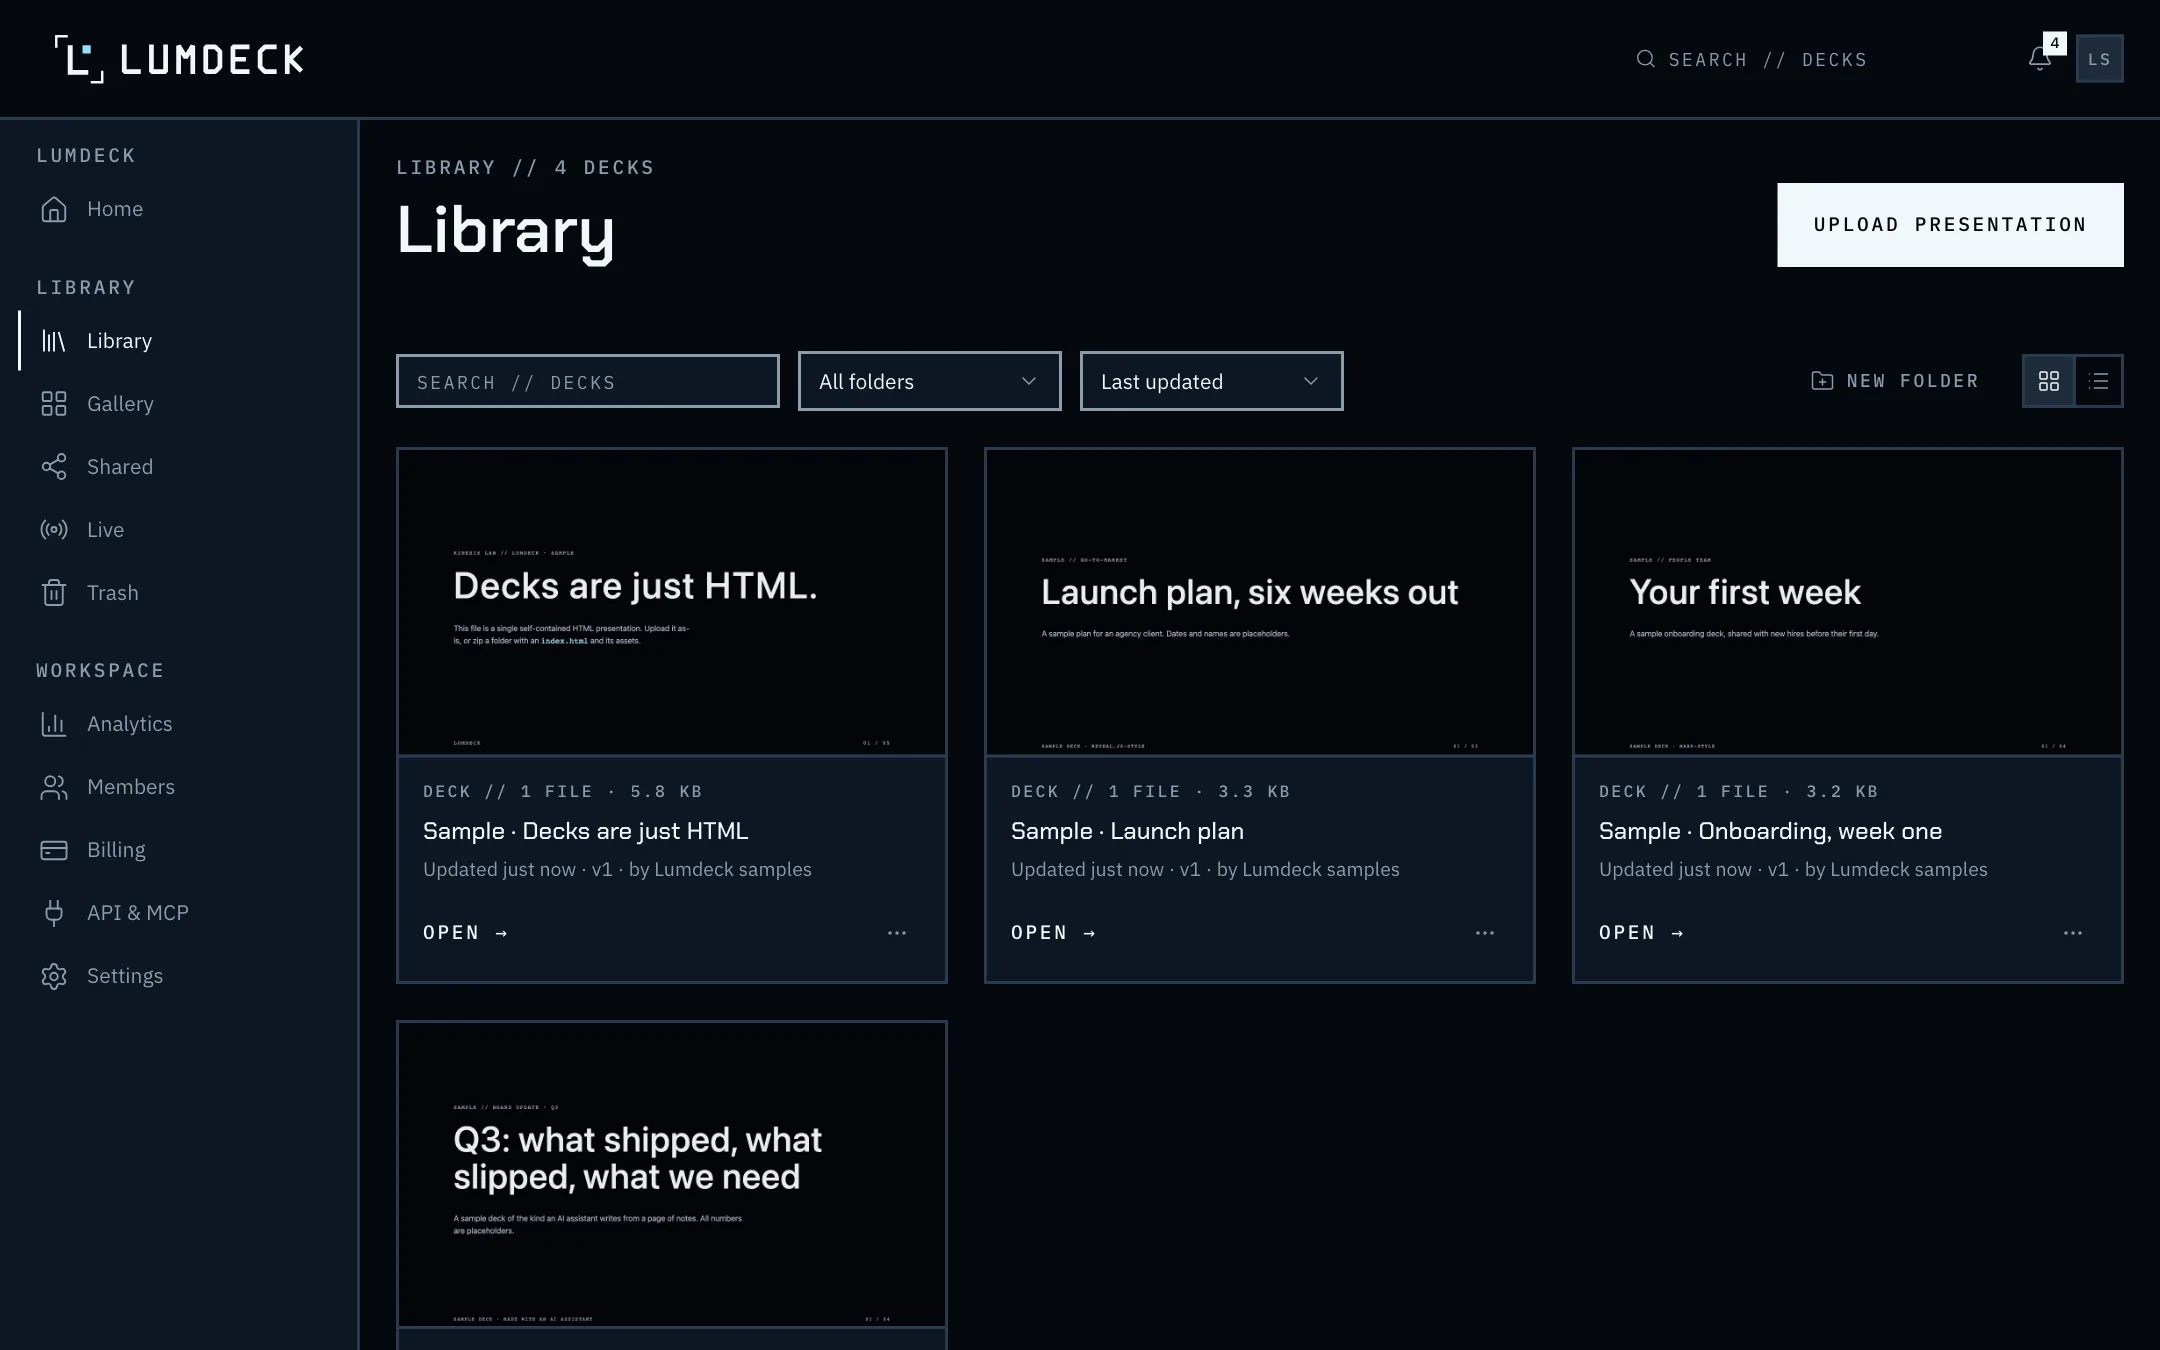2160x1350 pixels.
Task: Click the Members people icon
Action: pos(54,787)
